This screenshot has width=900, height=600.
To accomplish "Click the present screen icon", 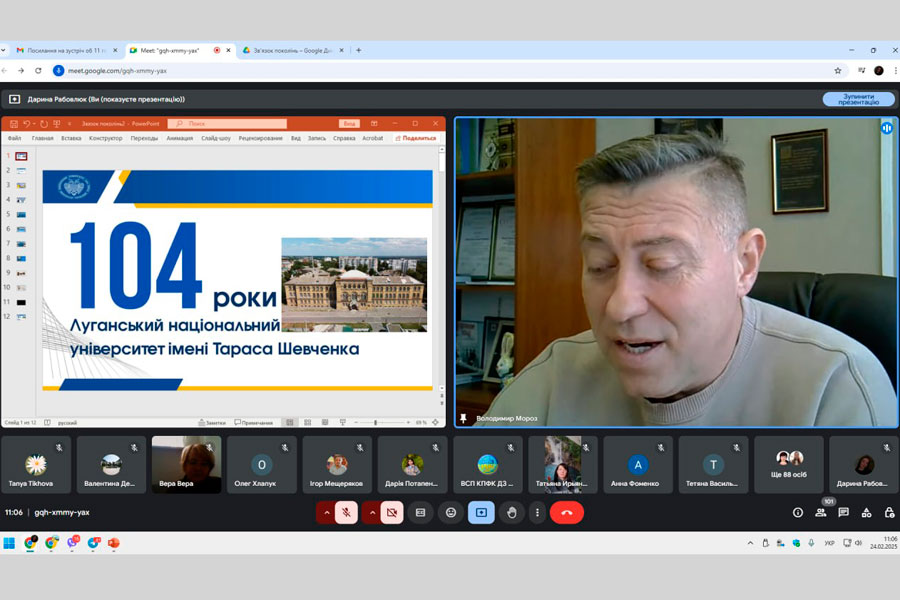I will point(481,512).
